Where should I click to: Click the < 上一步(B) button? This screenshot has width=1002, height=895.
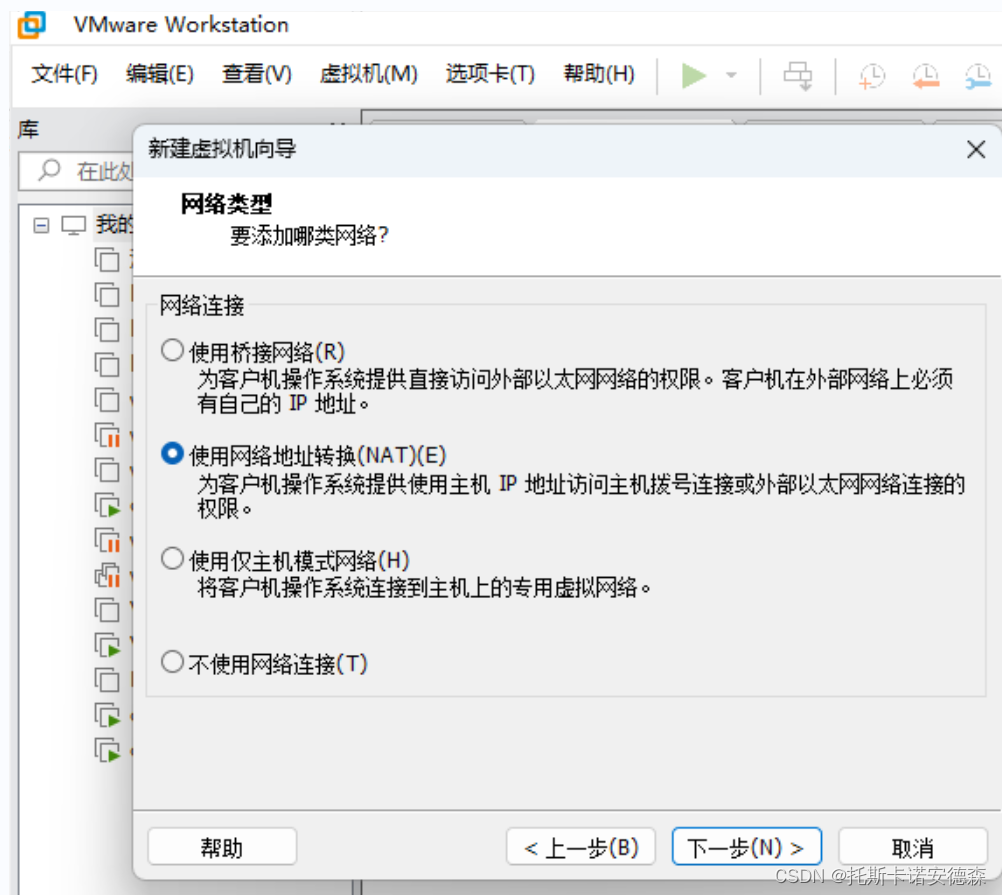[x=581, y=847]
